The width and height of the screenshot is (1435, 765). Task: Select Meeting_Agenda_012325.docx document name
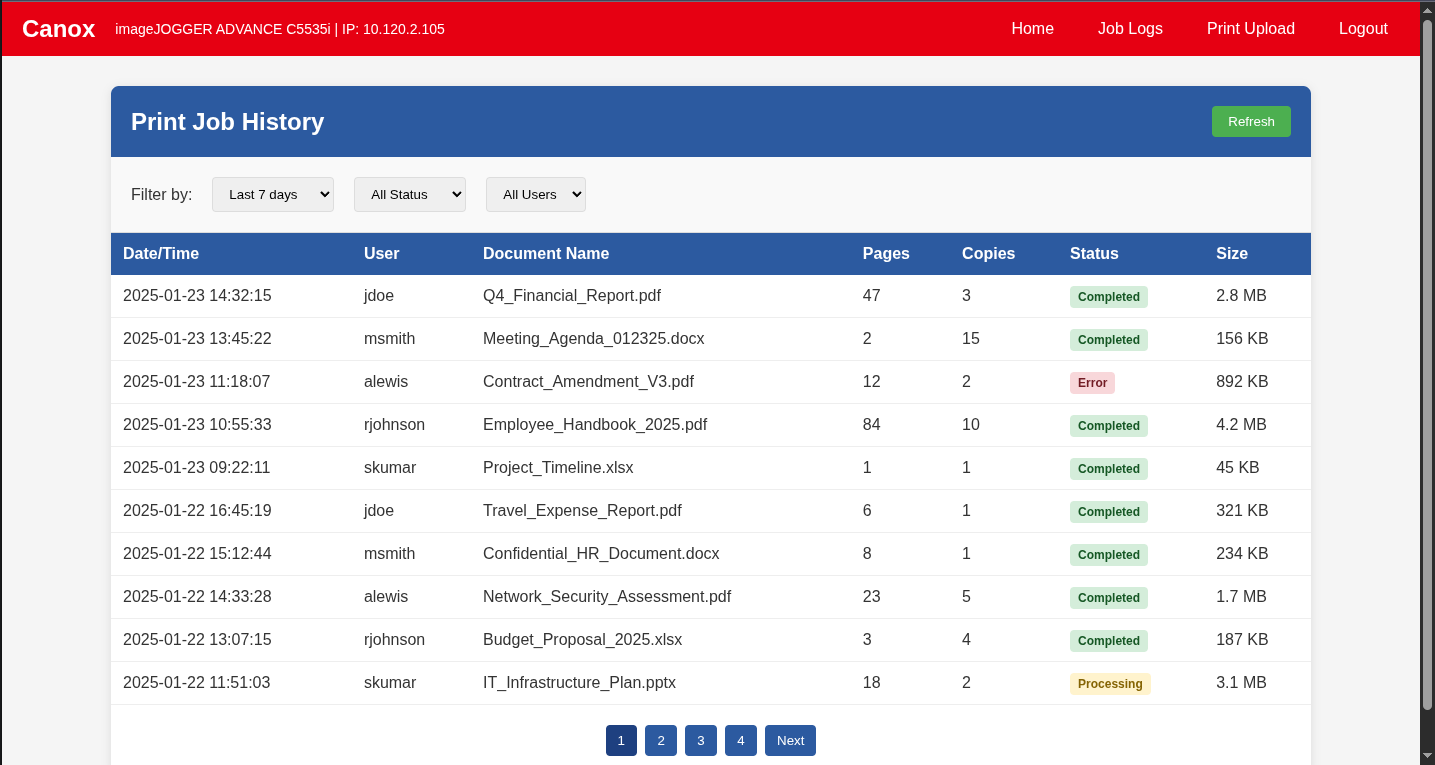[594, 339]
